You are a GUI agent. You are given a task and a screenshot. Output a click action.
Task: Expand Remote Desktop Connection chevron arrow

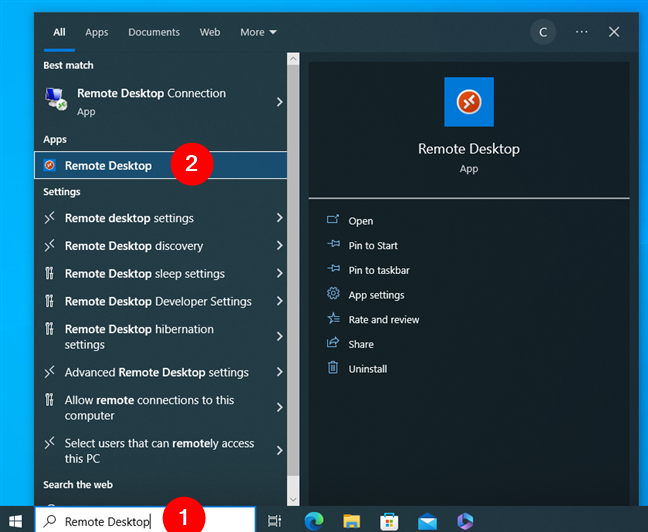pyautogui.click(x=279, y=101)
